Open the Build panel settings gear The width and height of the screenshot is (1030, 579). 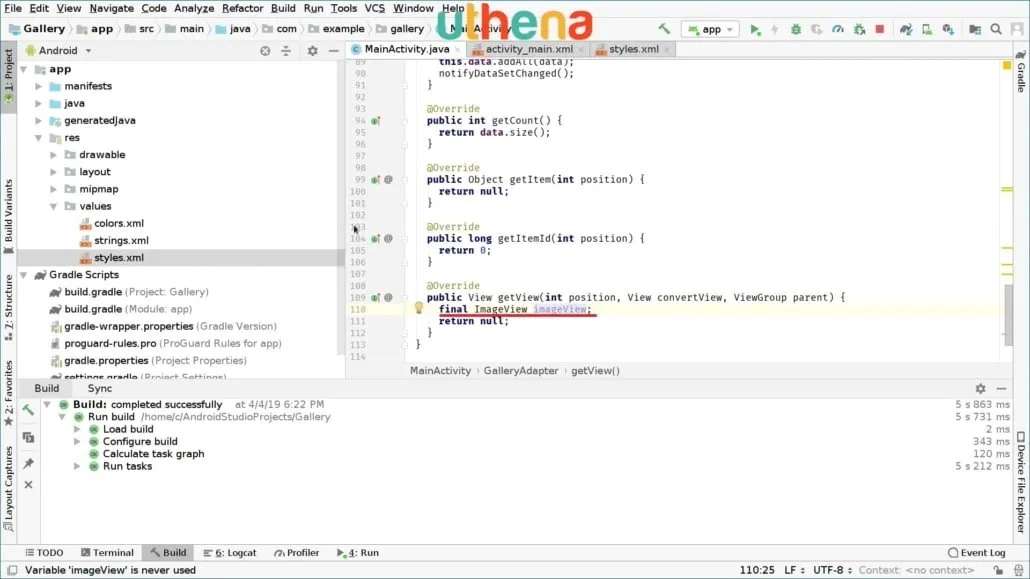click(x=980, y=388)
